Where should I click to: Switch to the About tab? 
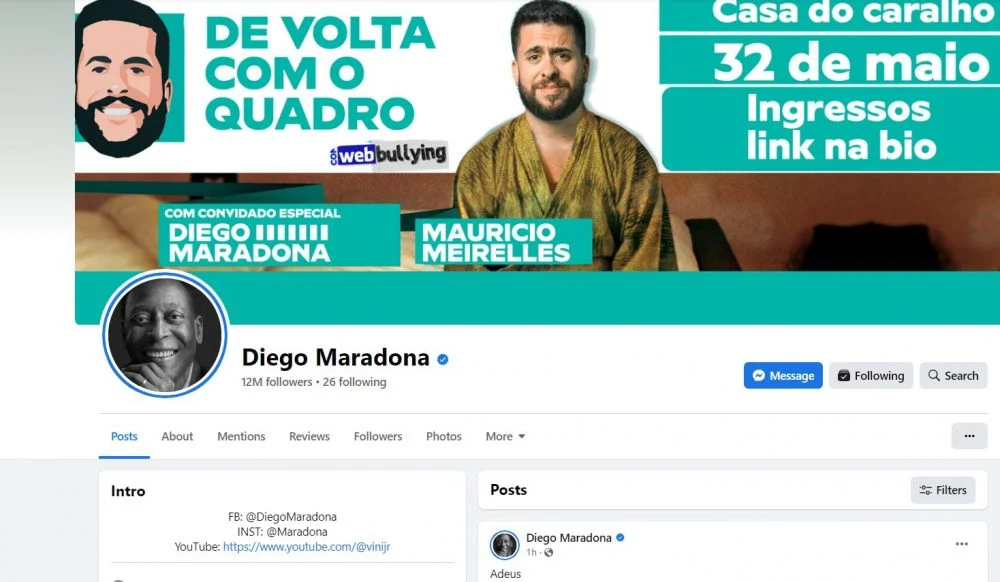point(177,436)
